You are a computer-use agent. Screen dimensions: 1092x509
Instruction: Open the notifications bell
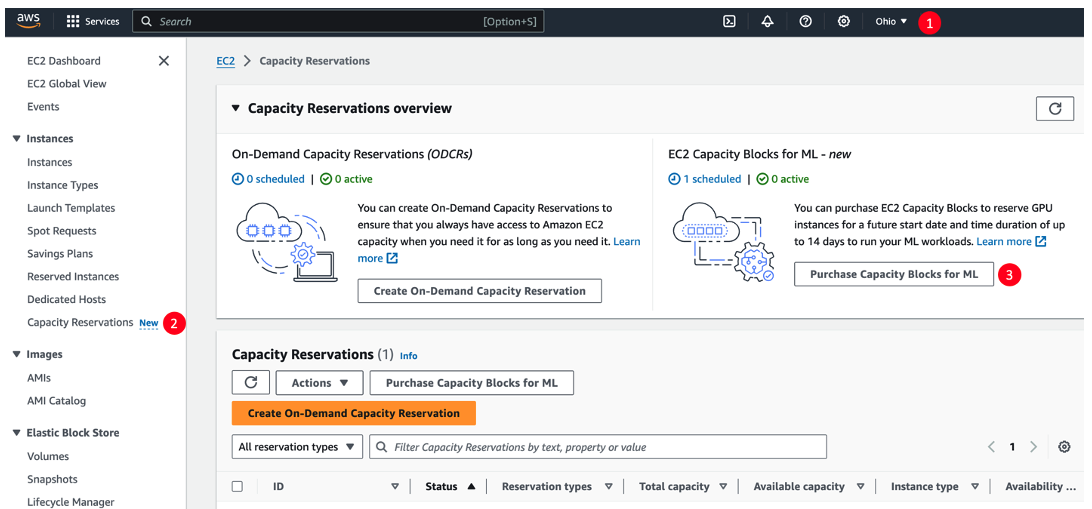point(767,22)
